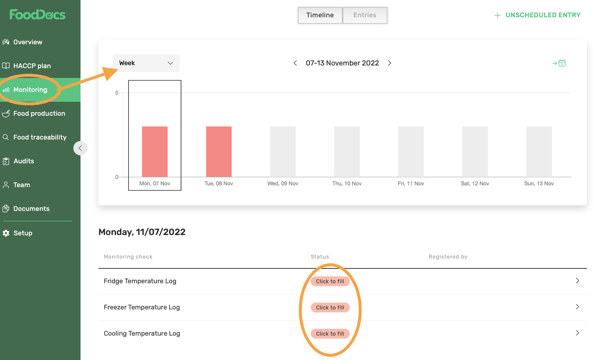
Task: Go to Food production
Action: pos(39,114)
